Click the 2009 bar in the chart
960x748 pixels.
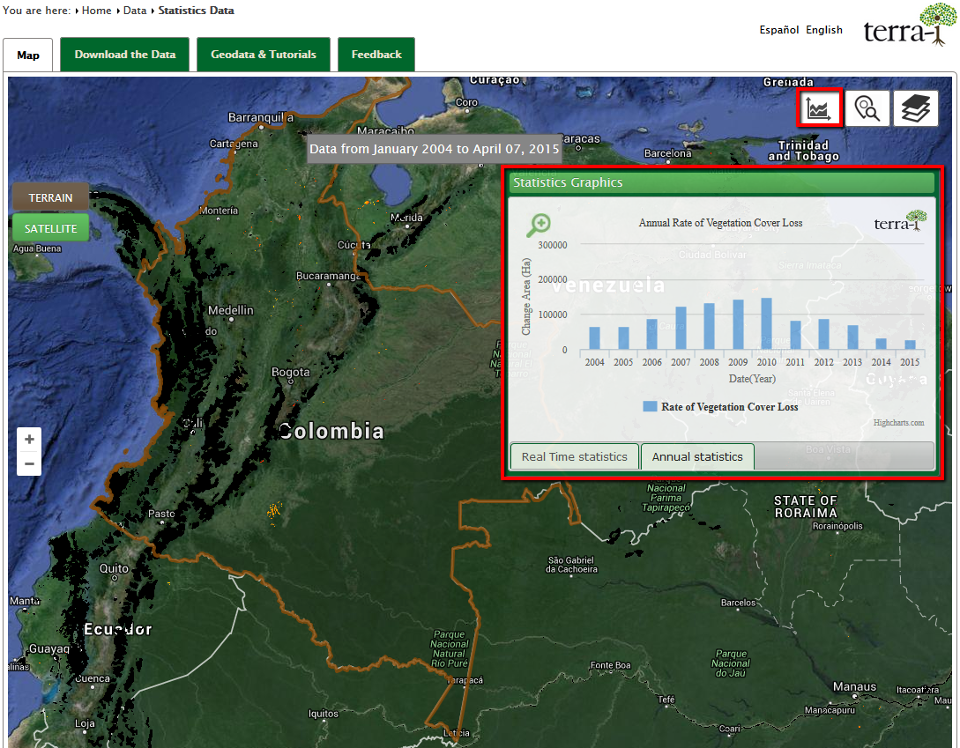pos(738,325)
